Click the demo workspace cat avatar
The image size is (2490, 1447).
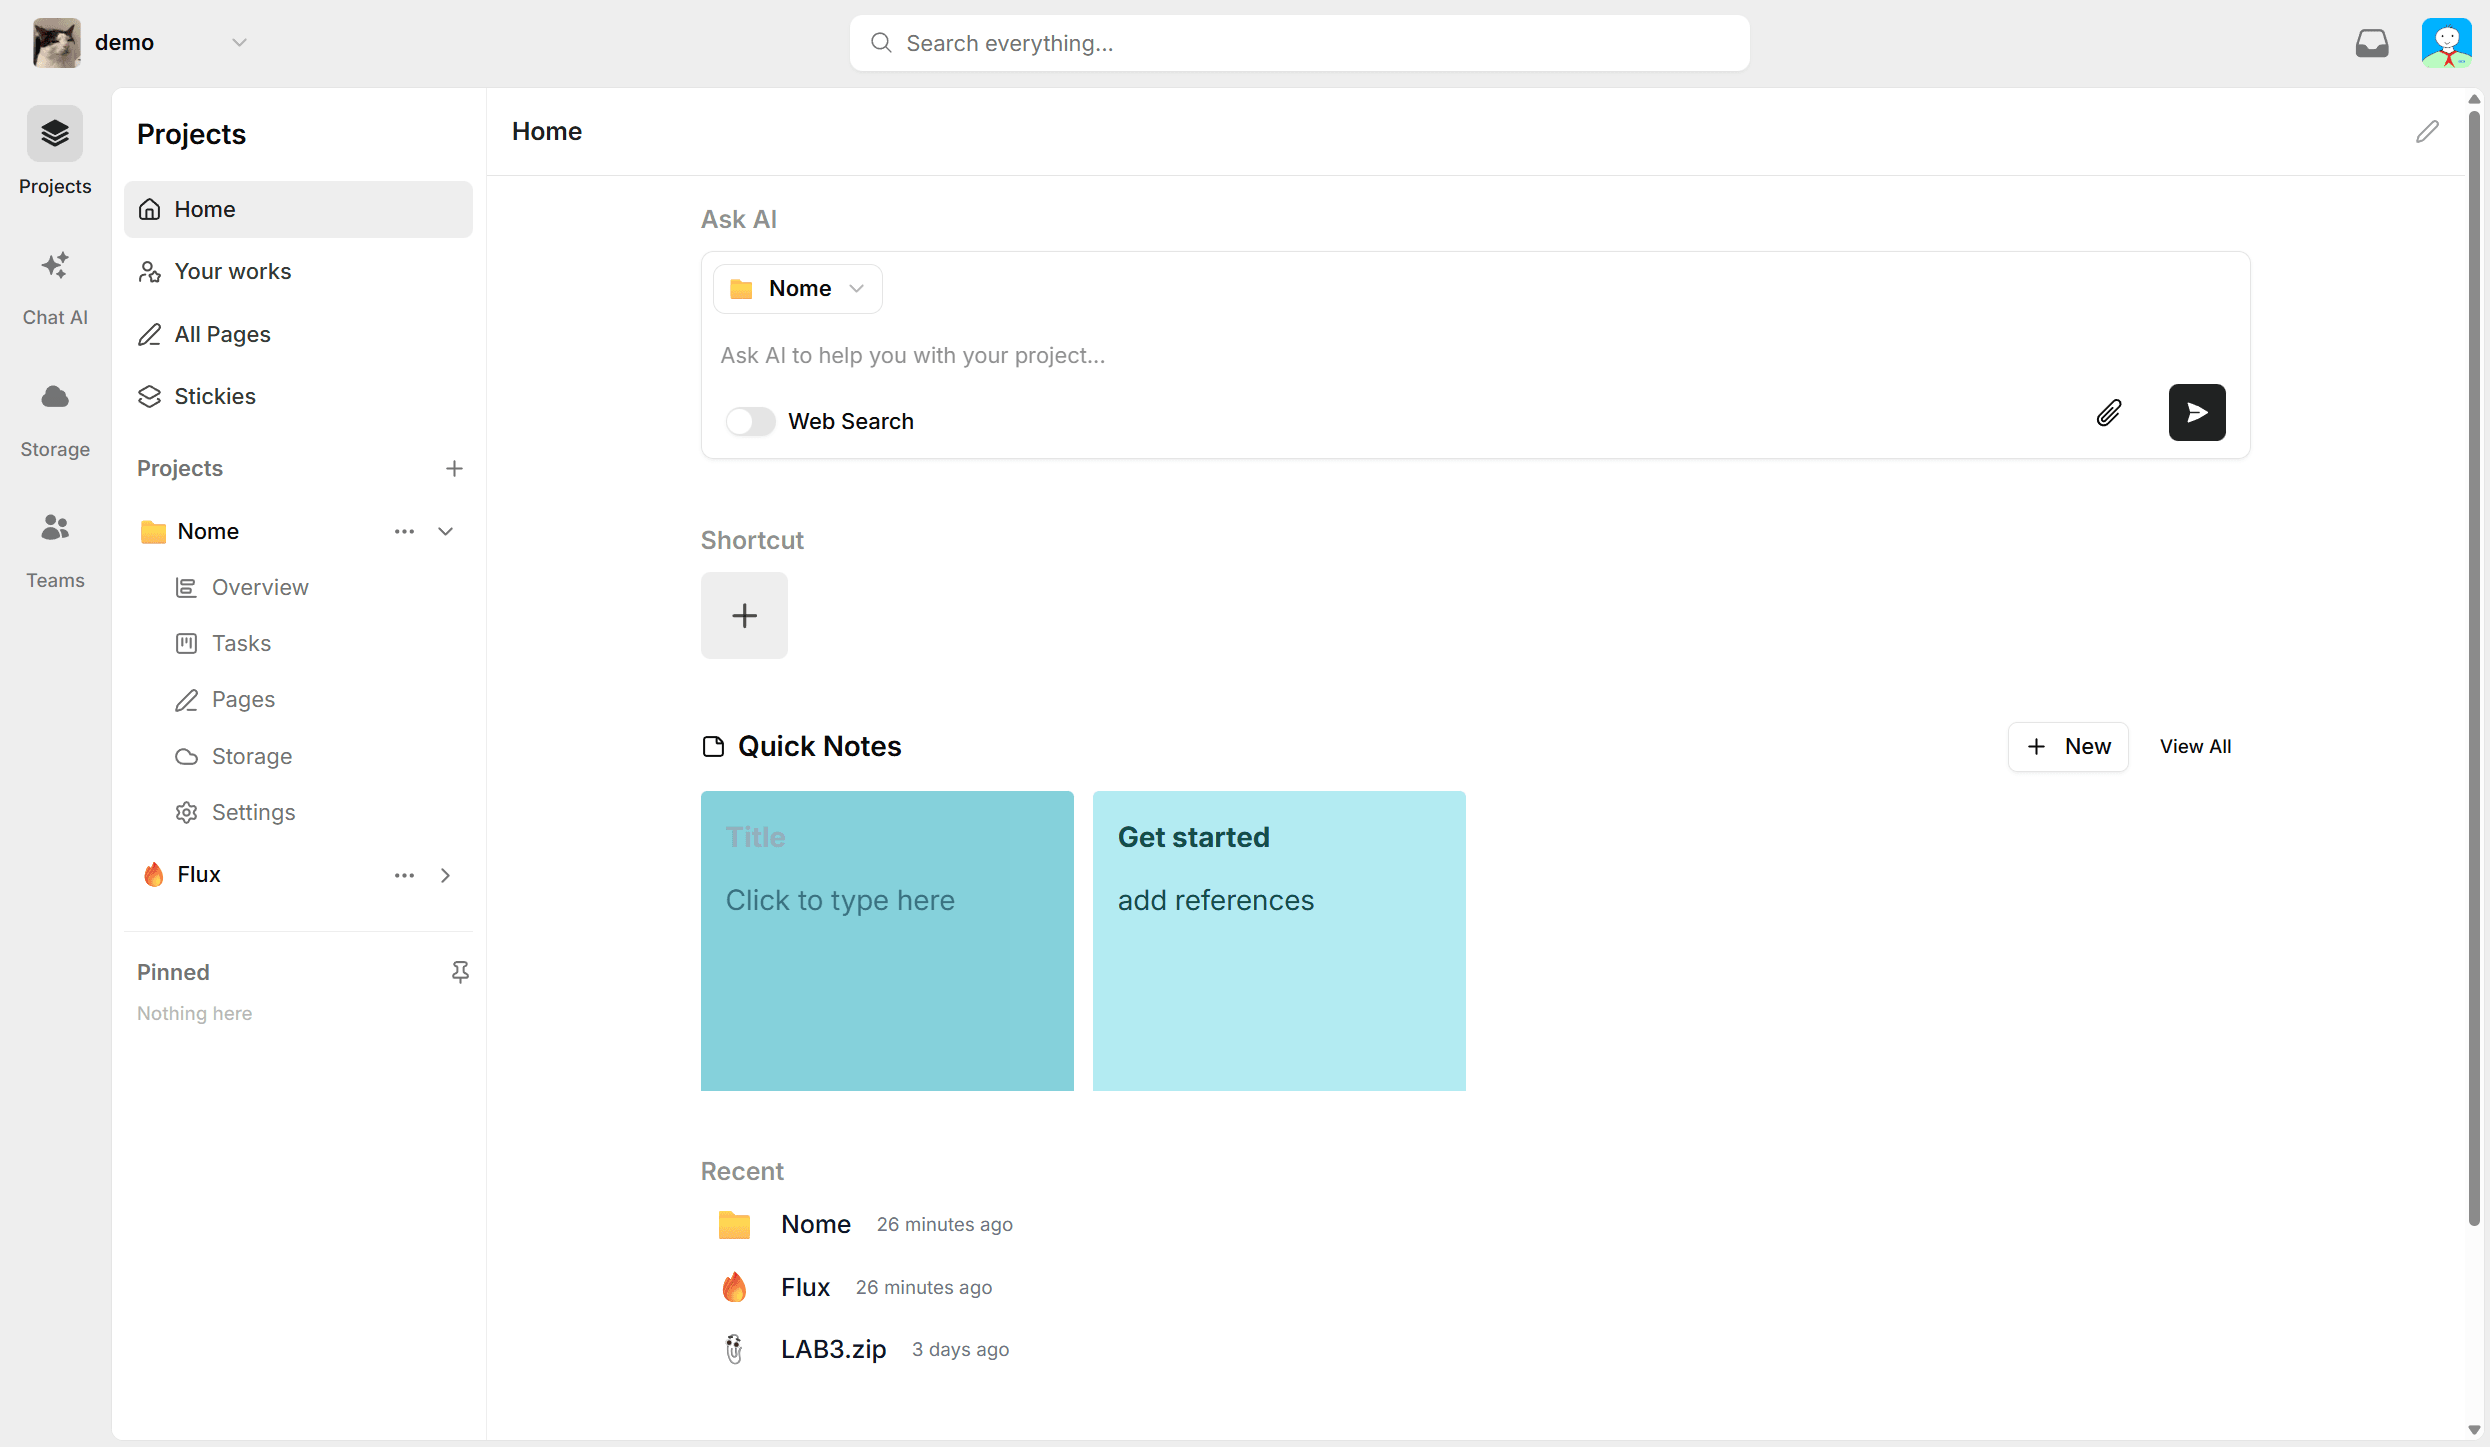pos(56,43)
